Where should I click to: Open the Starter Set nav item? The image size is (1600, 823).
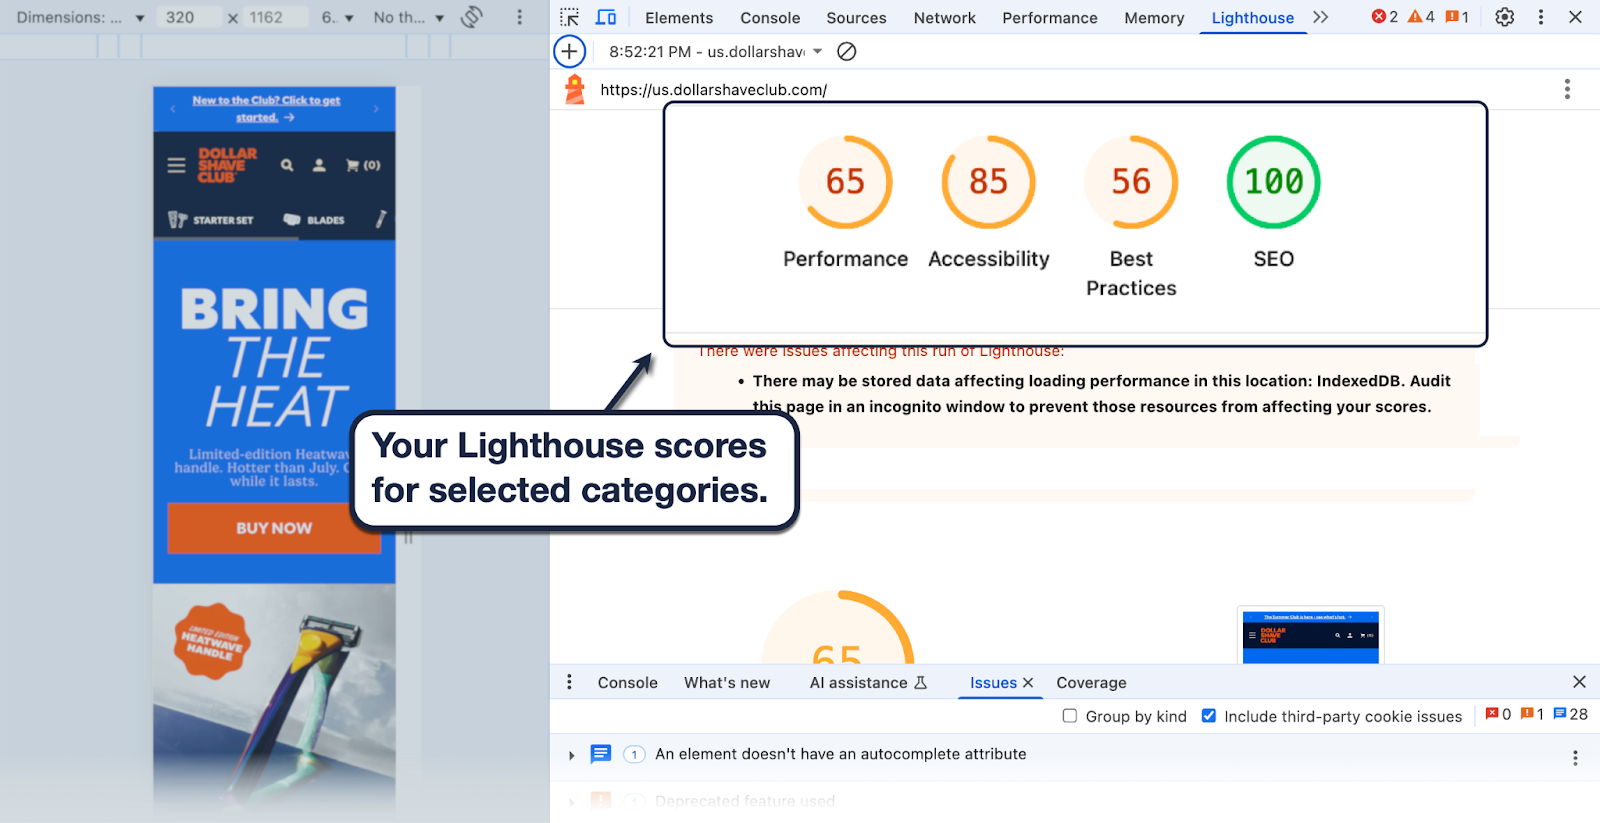(x=211, y=220)
